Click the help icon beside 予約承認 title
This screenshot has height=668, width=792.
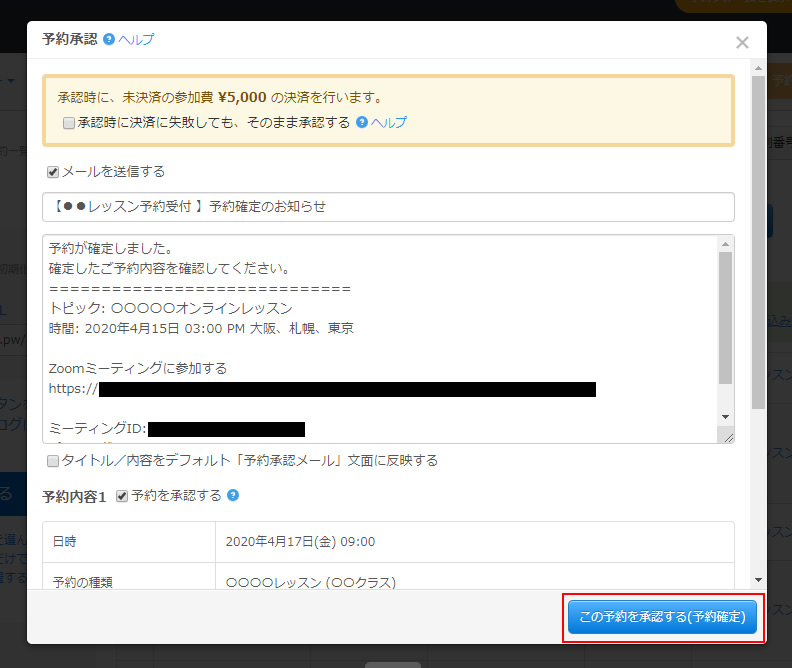pos(109,39)
